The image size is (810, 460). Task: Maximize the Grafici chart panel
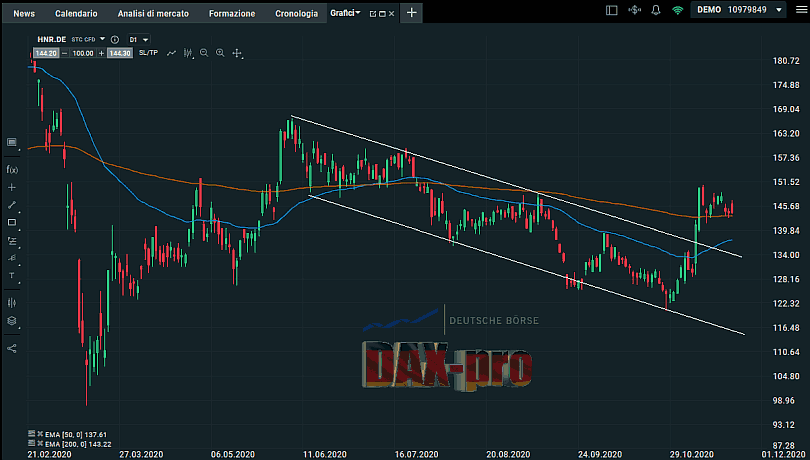(382, 14)
